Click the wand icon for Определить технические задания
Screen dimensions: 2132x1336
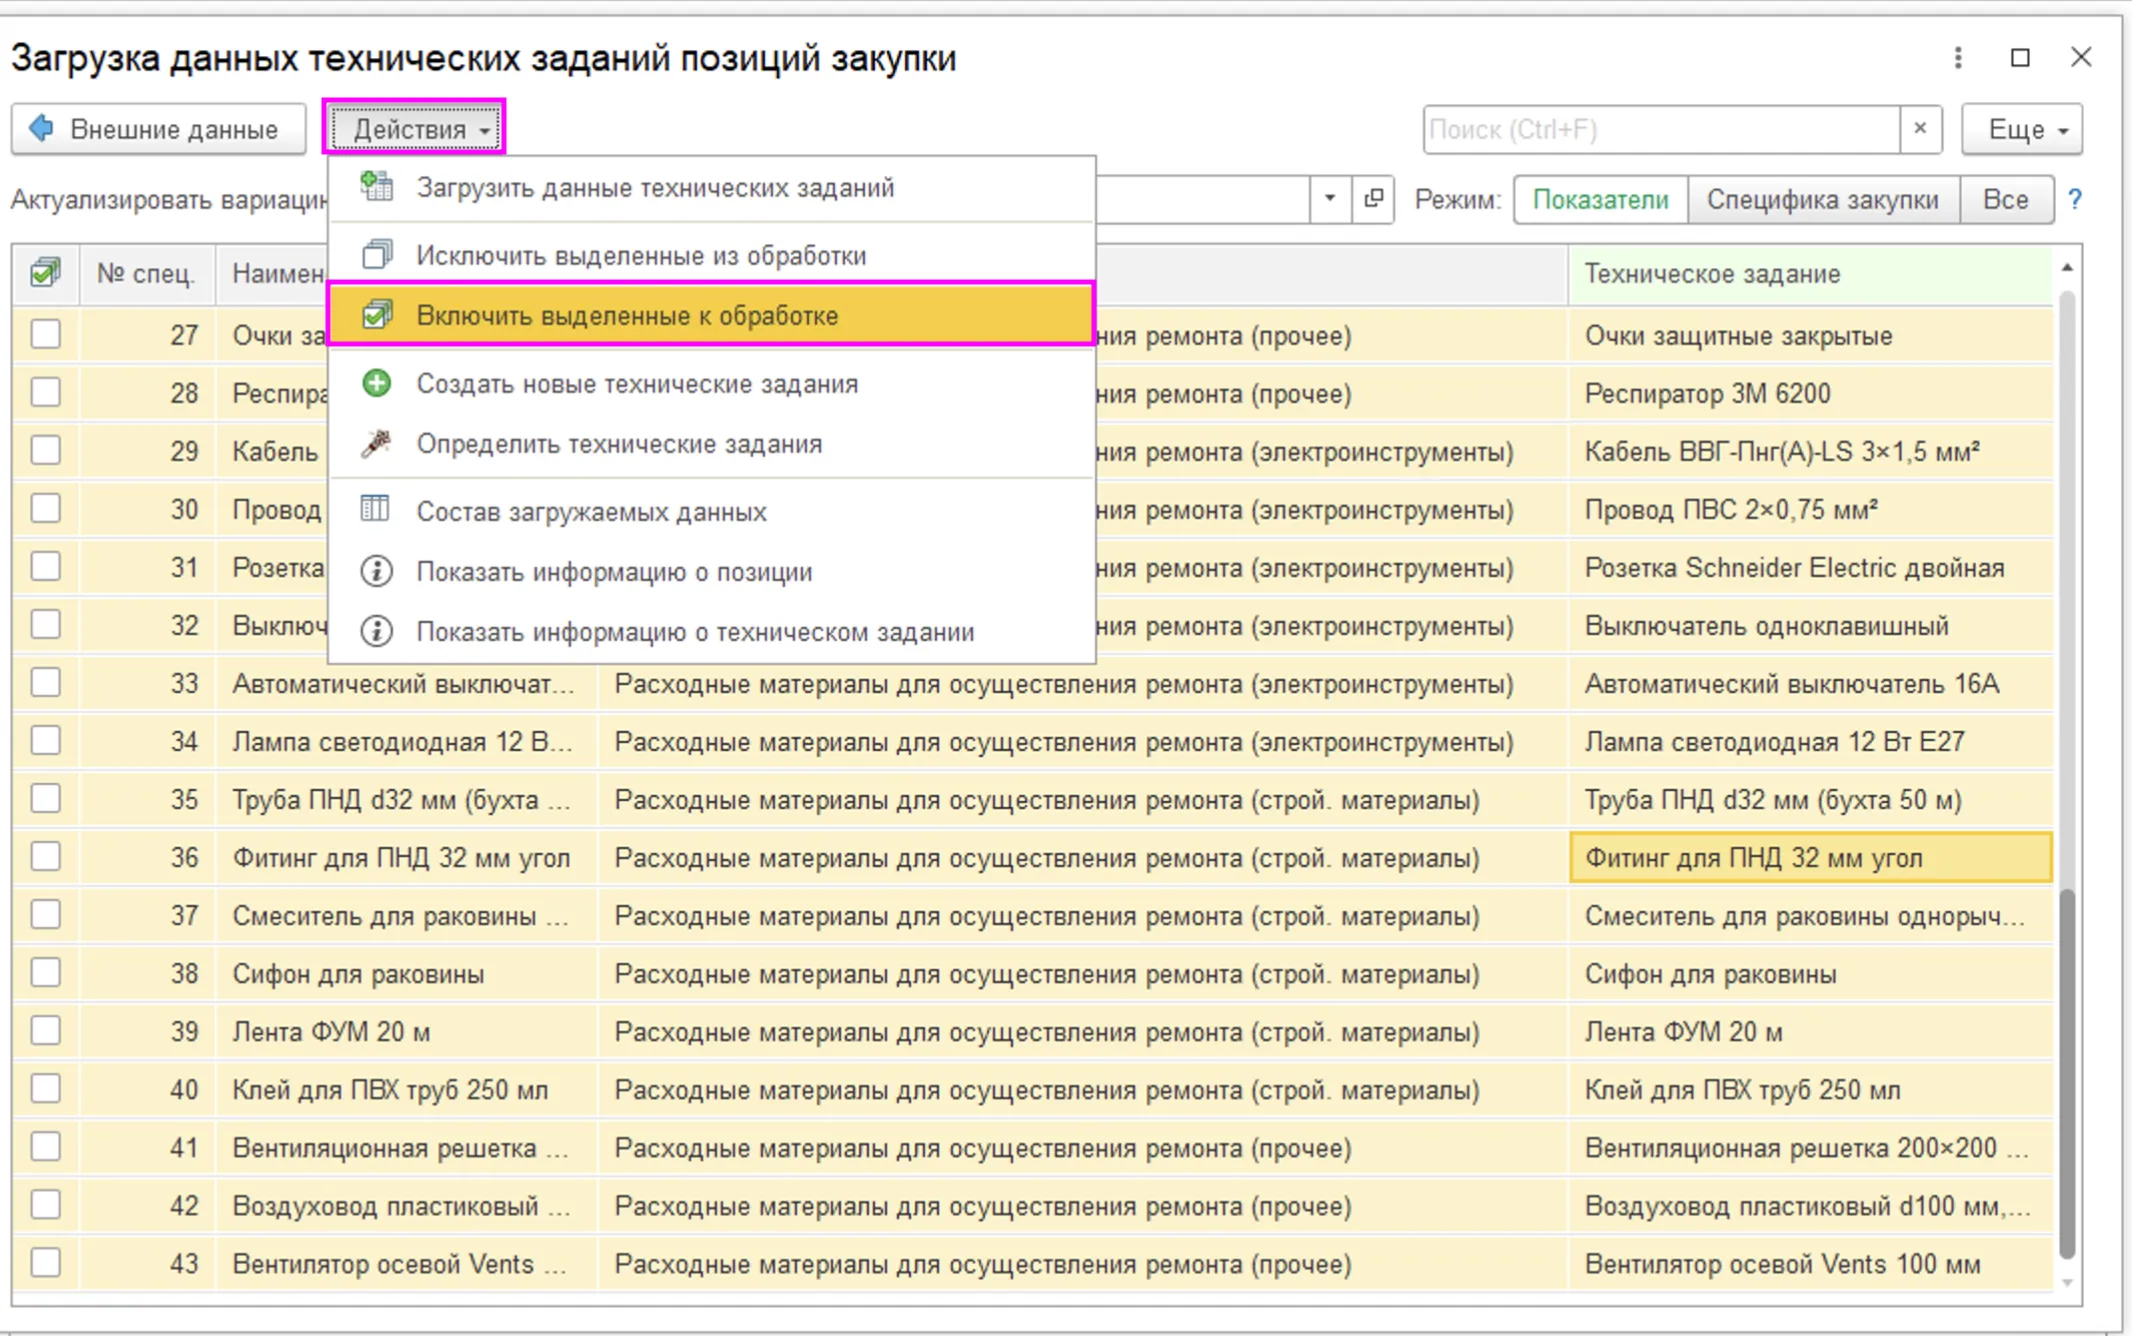(x=377, y=443)
